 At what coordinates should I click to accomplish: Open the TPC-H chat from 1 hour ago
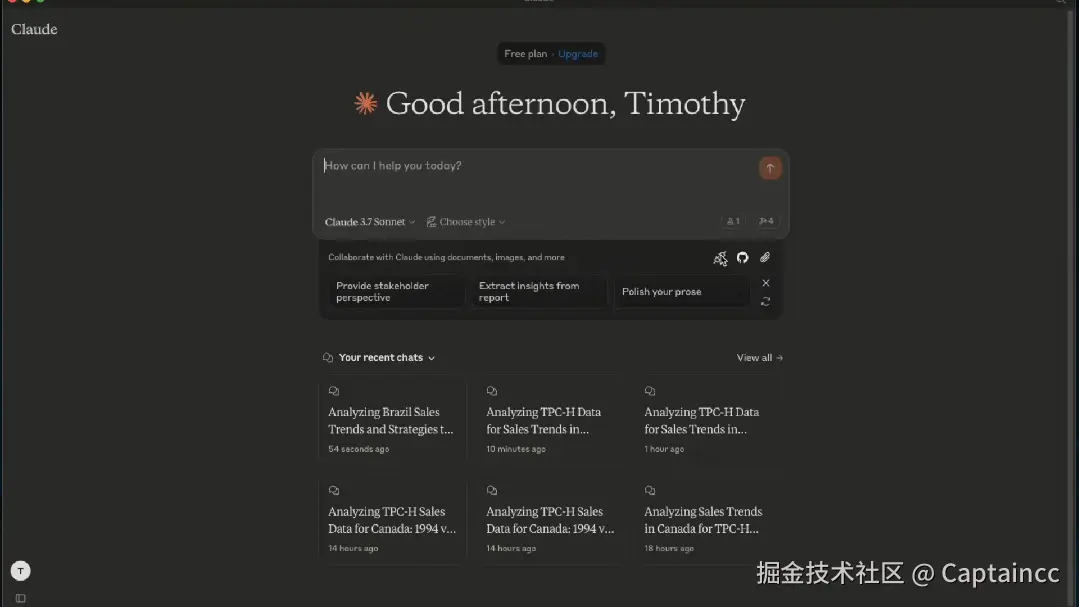point(709,420)
